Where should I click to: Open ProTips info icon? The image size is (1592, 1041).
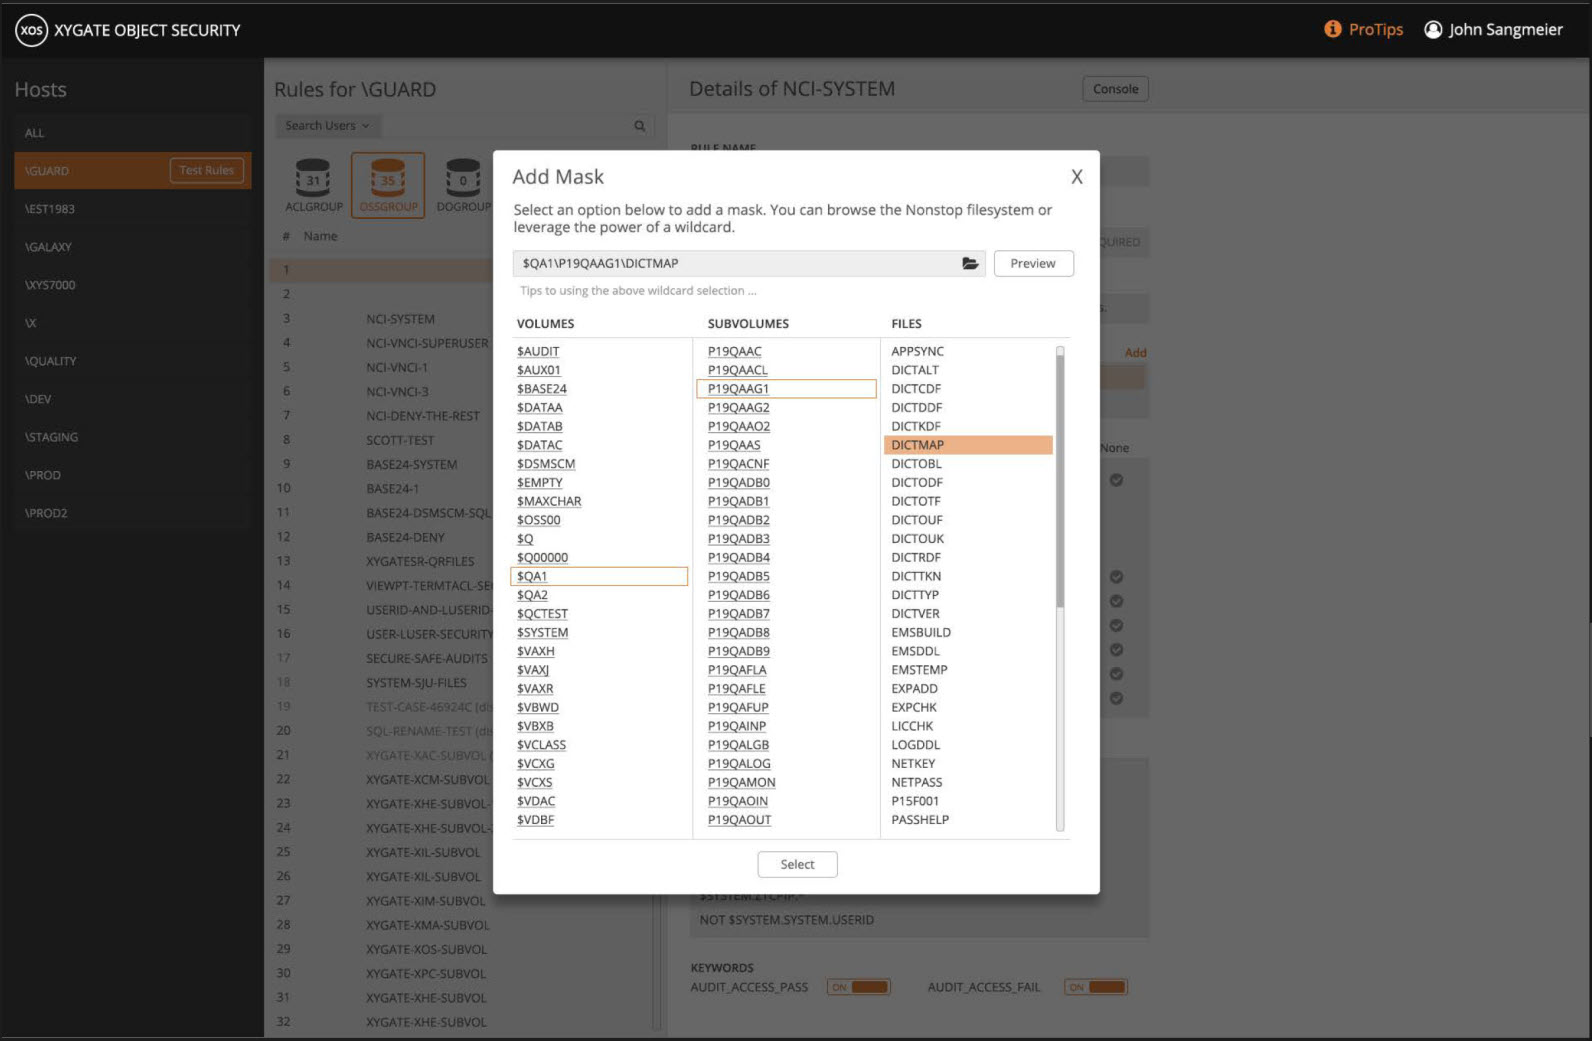coord(1332,29)
